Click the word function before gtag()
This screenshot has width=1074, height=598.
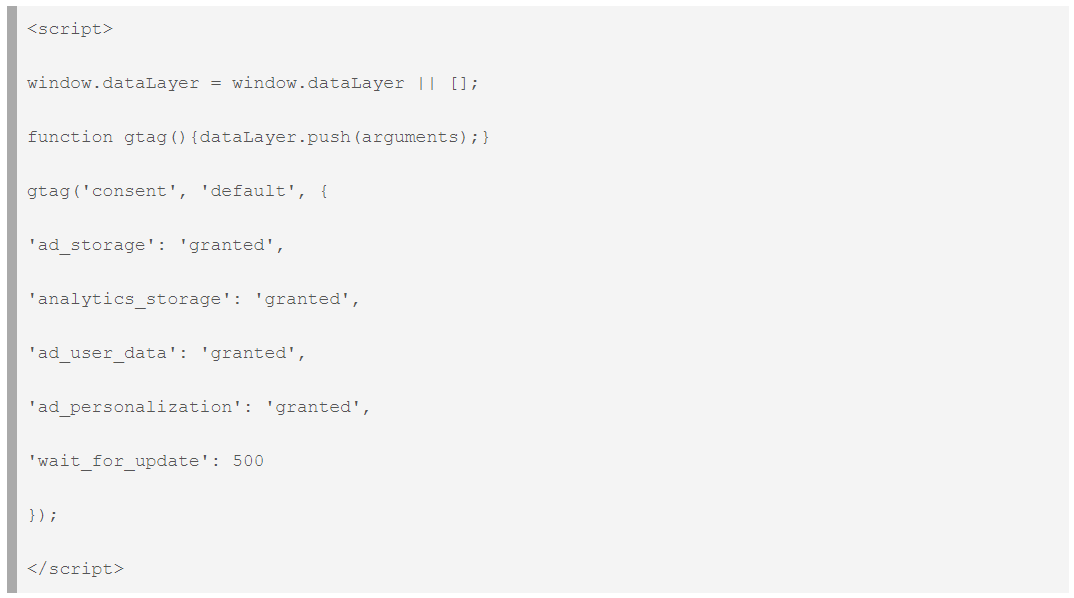[70, 137]
